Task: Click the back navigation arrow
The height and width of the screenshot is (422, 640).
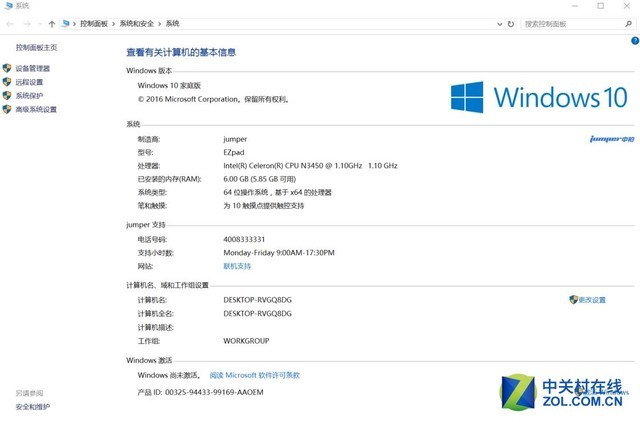Action: tap(10, 24)
